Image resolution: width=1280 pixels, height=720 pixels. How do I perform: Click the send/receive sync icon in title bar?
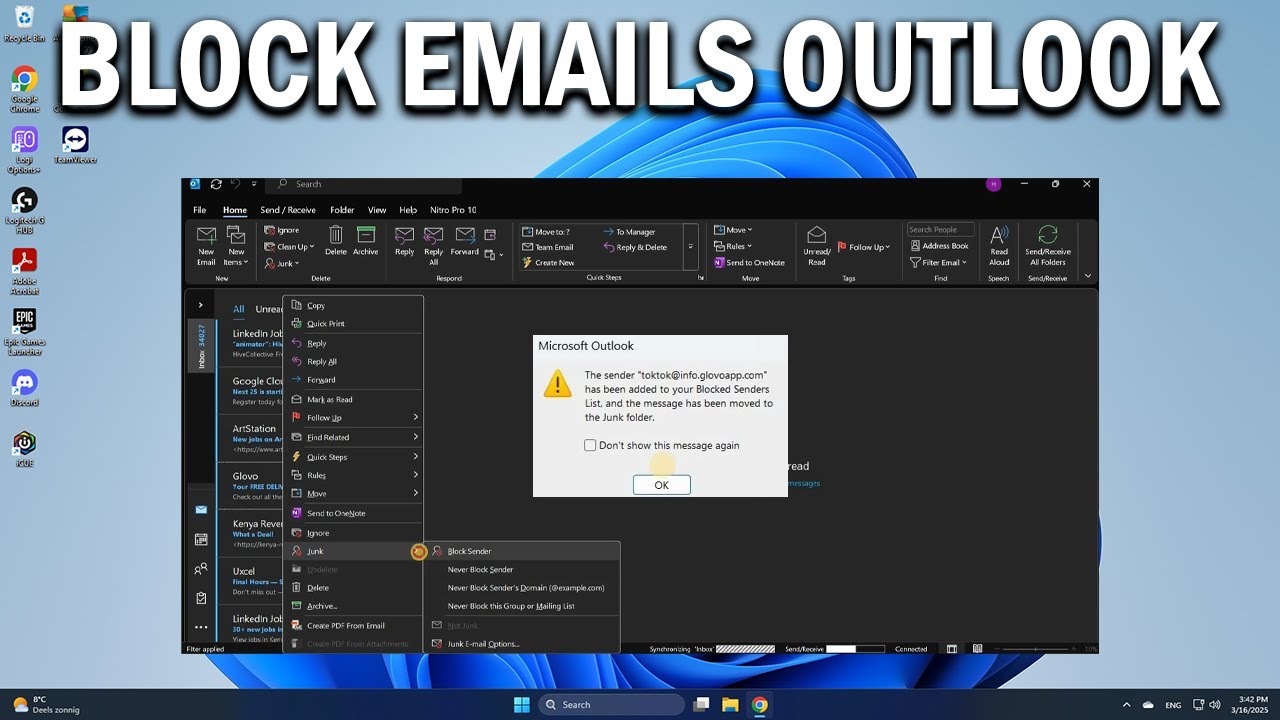(x=216, y=184)
